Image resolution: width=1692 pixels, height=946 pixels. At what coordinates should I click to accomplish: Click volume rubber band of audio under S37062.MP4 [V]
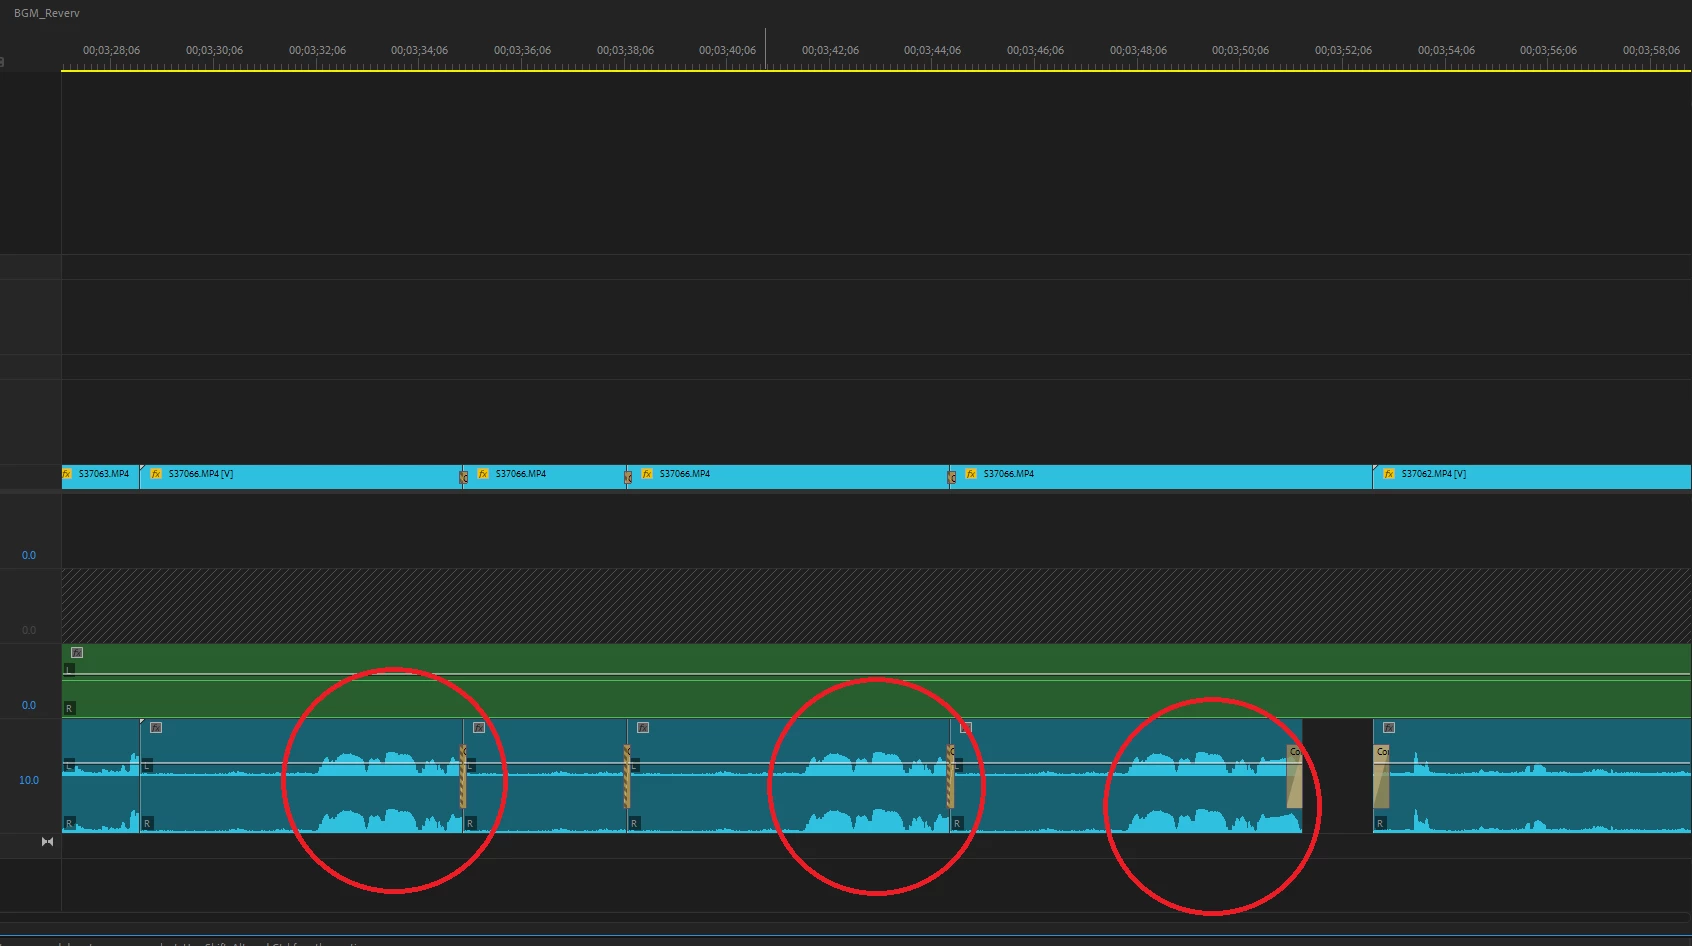[1532, 764]
